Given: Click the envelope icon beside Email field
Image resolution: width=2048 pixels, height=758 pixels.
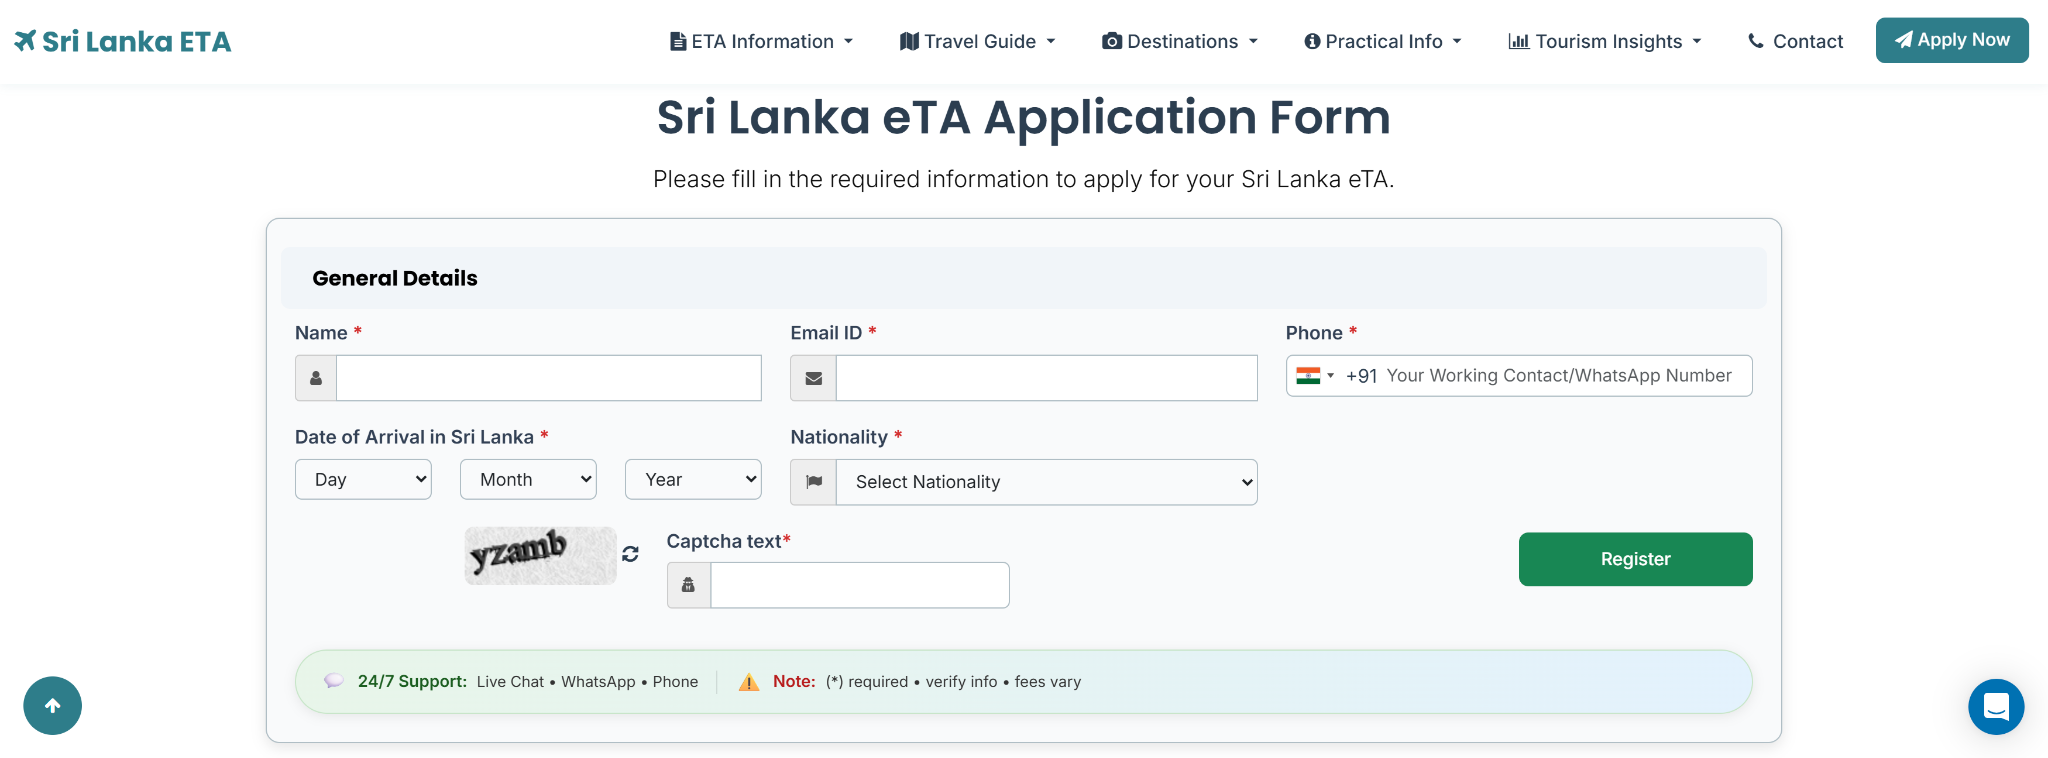Looking at the screenshot, I should coord(813,378).
